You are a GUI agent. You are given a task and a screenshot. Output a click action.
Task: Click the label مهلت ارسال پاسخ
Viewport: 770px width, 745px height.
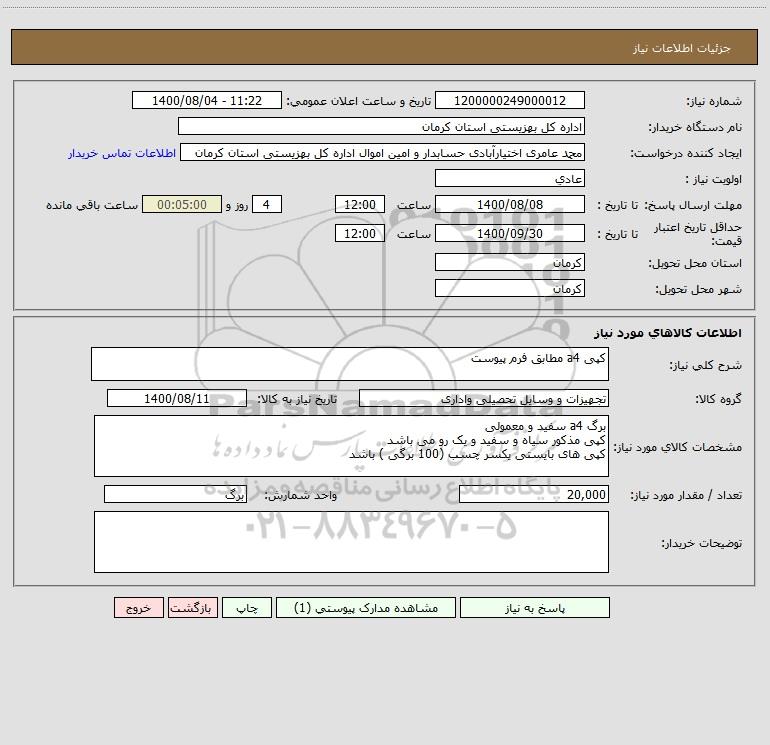pos(693,205)
